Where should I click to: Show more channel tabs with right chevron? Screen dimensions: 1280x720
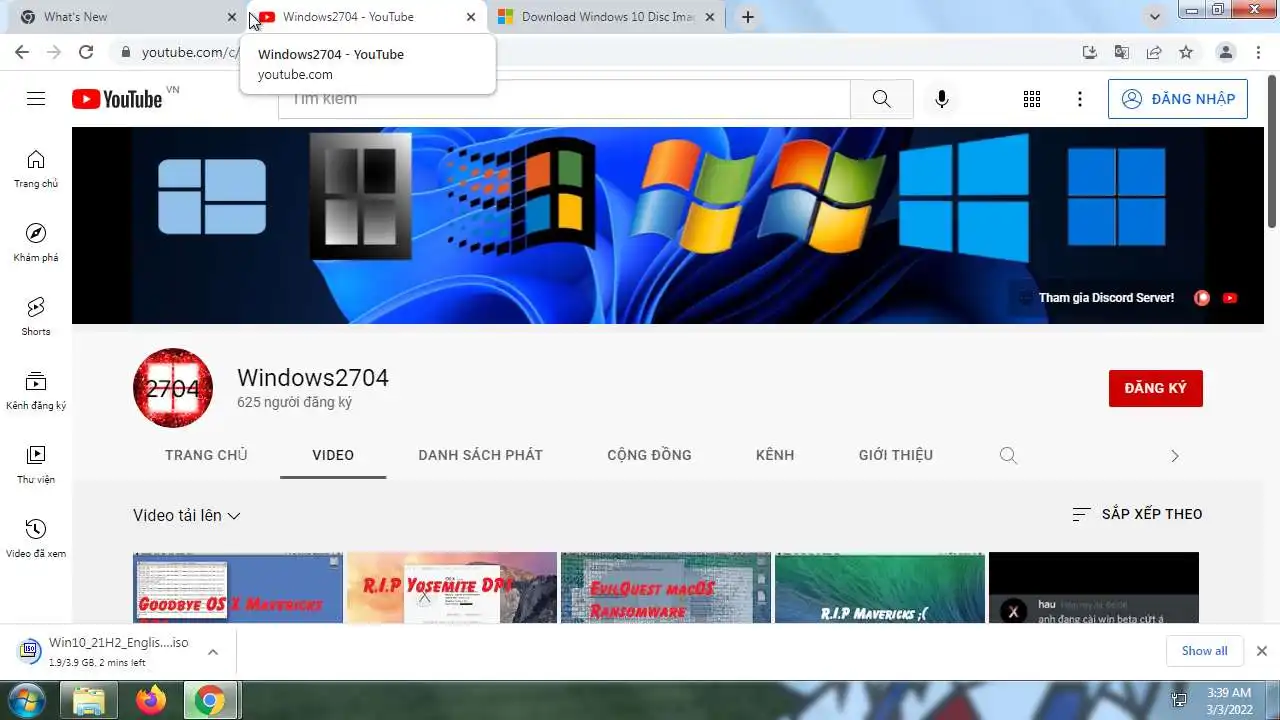[x=1175, y=456]
